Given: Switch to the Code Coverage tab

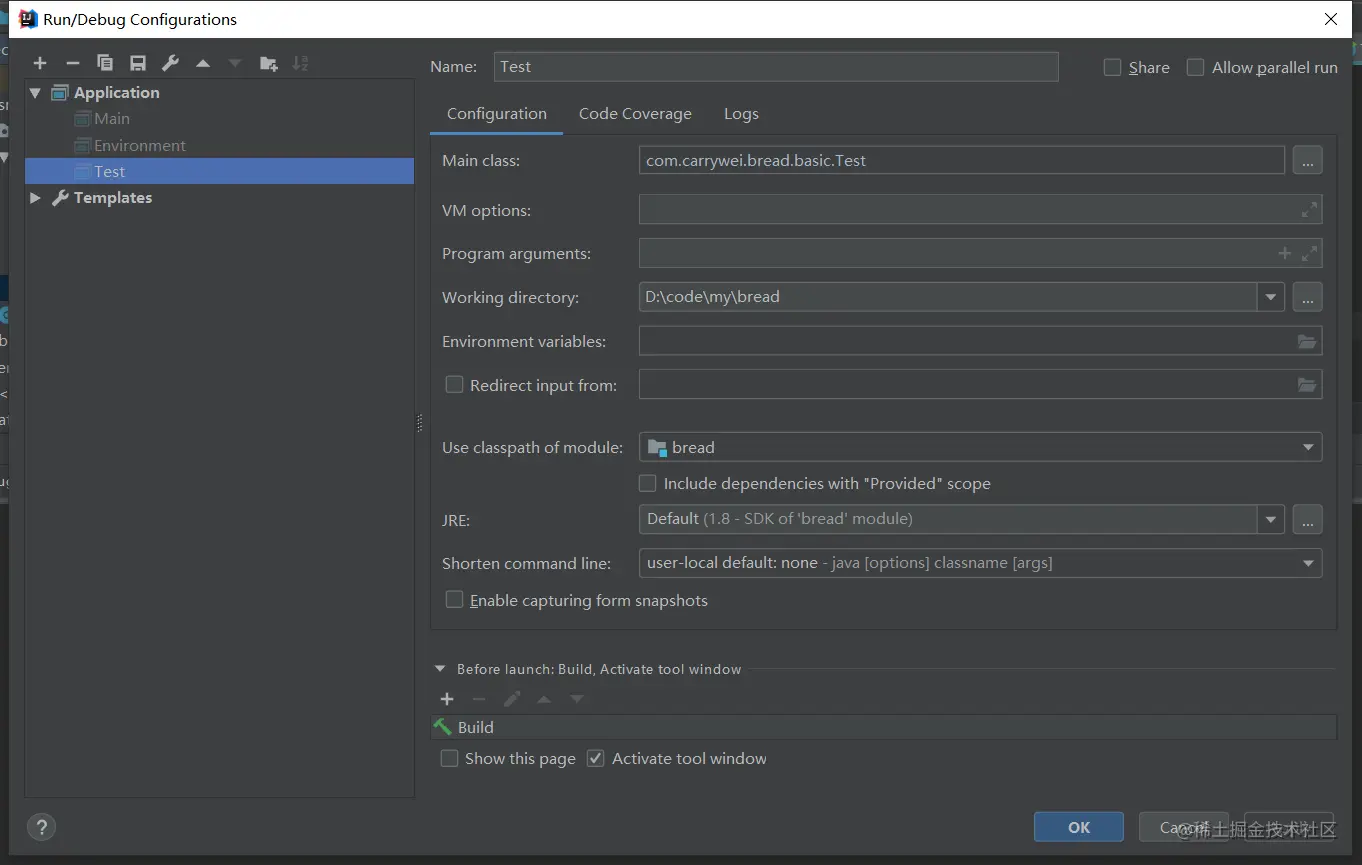Looking at the screenshot, I should click(635, 113).
